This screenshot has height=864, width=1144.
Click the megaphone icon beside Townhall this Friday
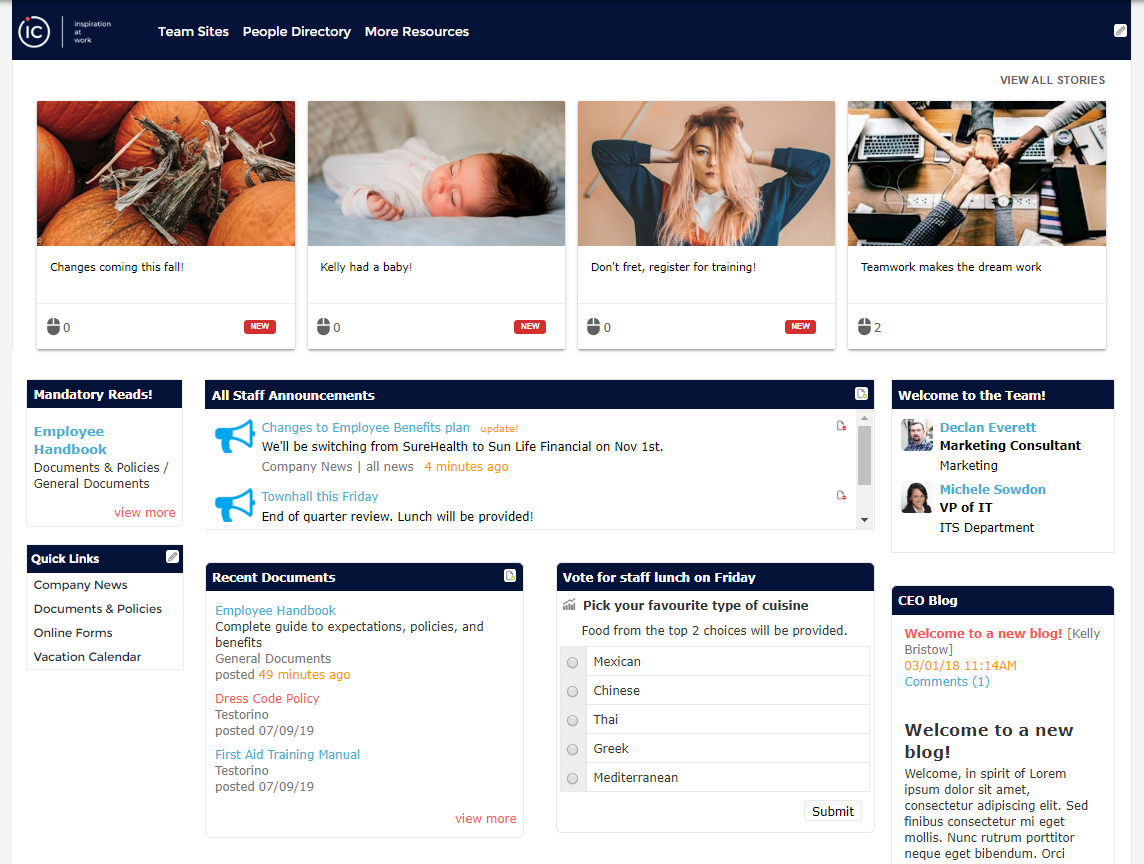pos(233,503)
